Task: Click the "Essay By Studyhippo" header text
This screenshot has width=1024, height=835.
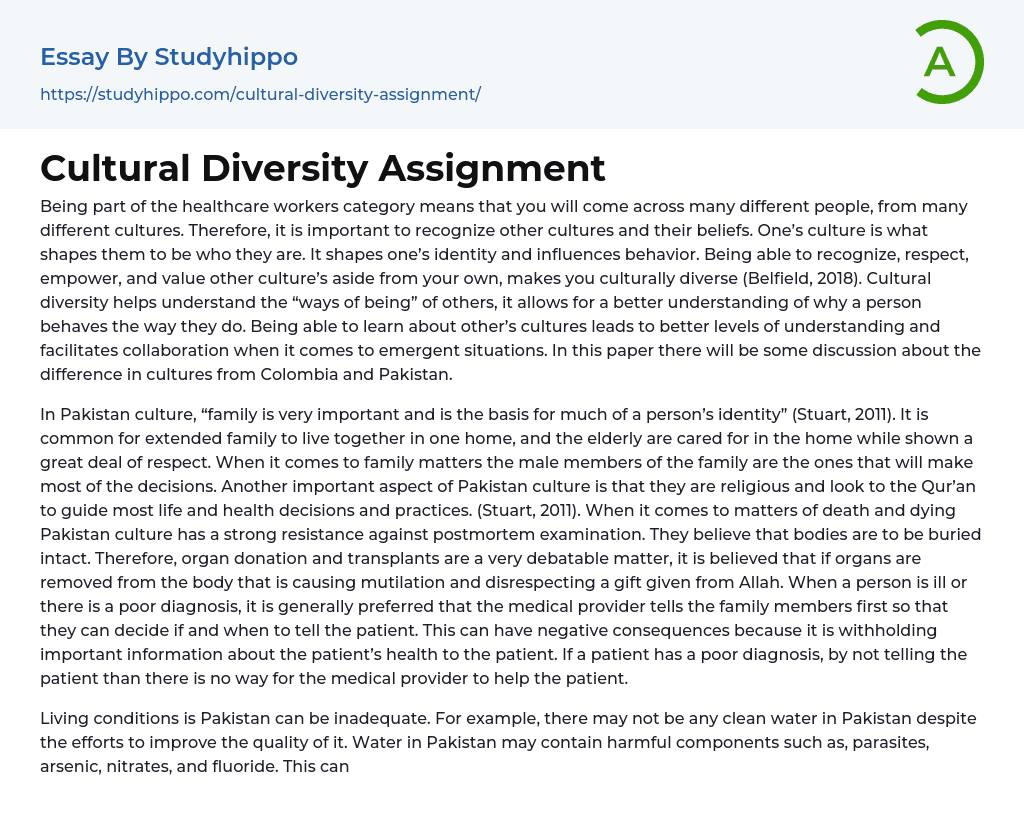Action: (x=169, y=57)
